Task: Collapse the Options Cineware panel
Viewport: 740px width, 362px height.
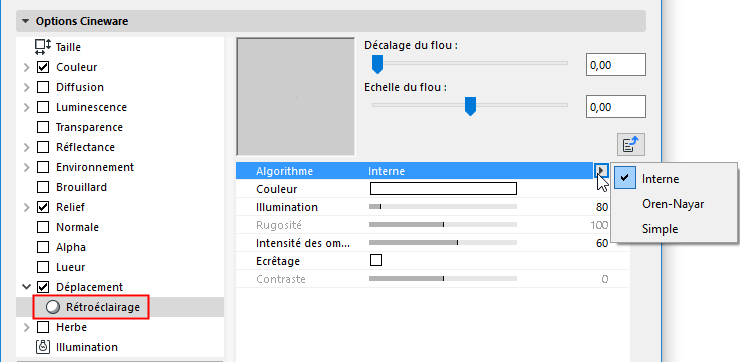Action: coord(25,21)
